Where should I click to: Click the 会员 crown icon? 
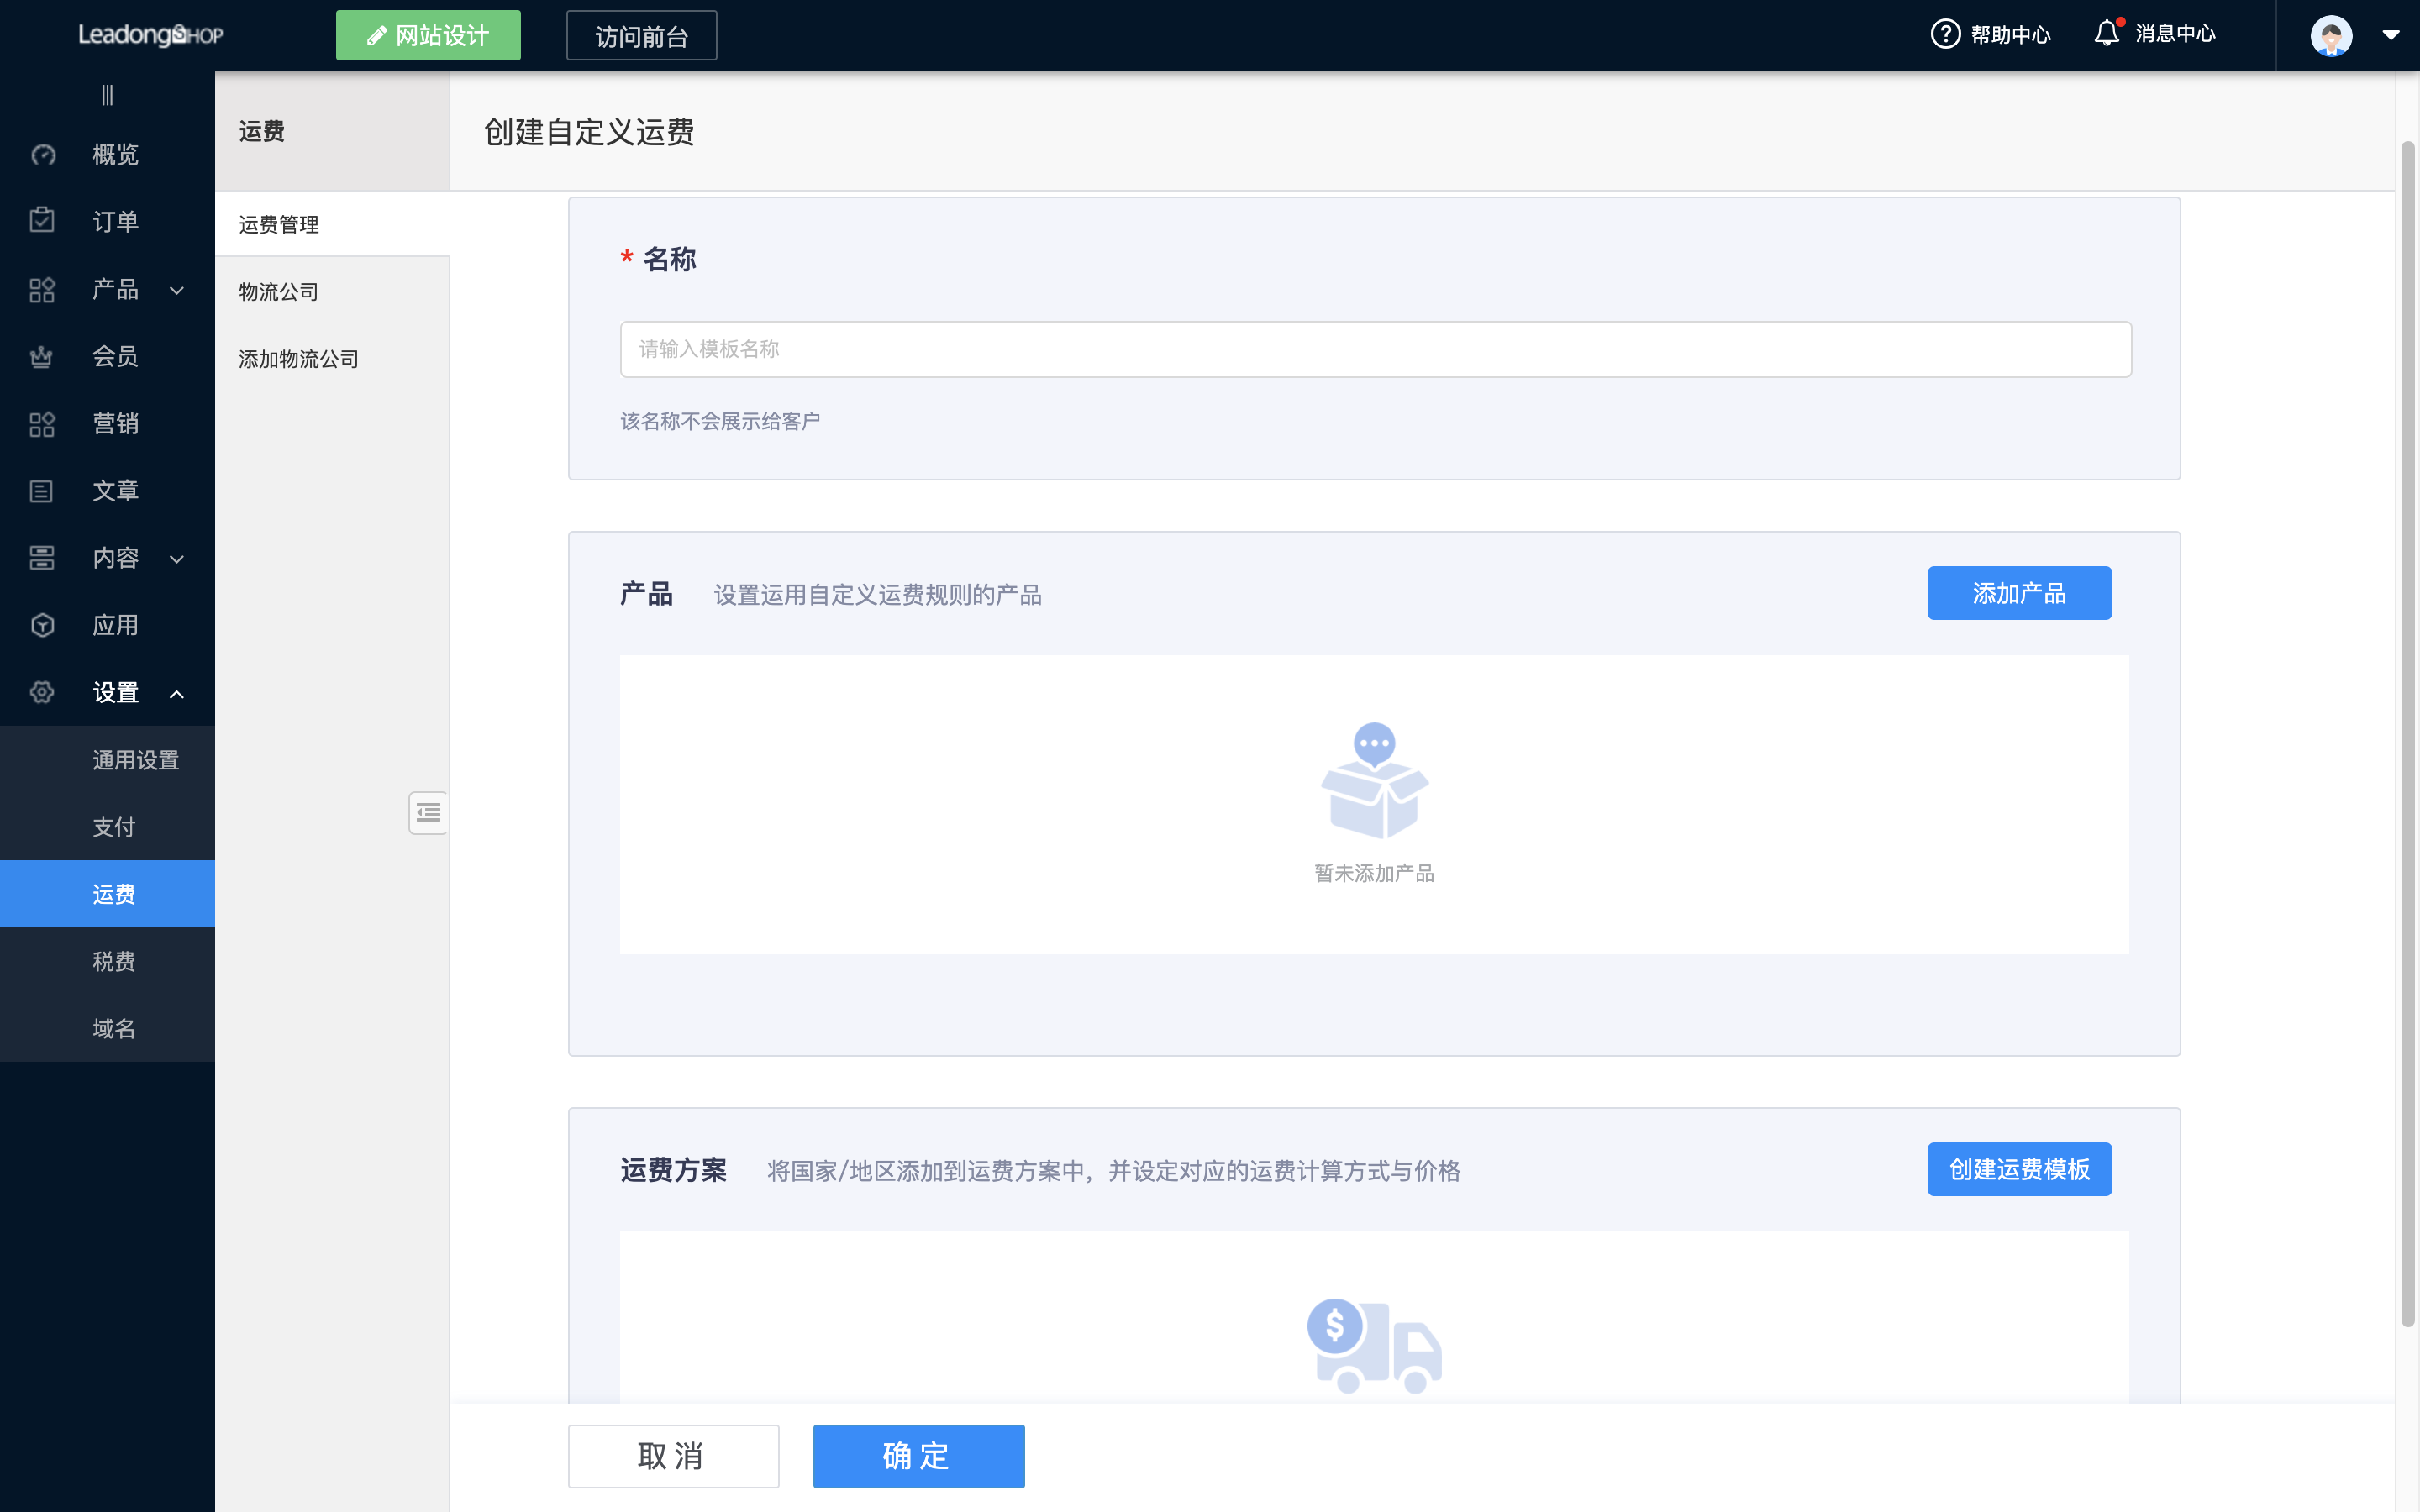coord(42,357)
